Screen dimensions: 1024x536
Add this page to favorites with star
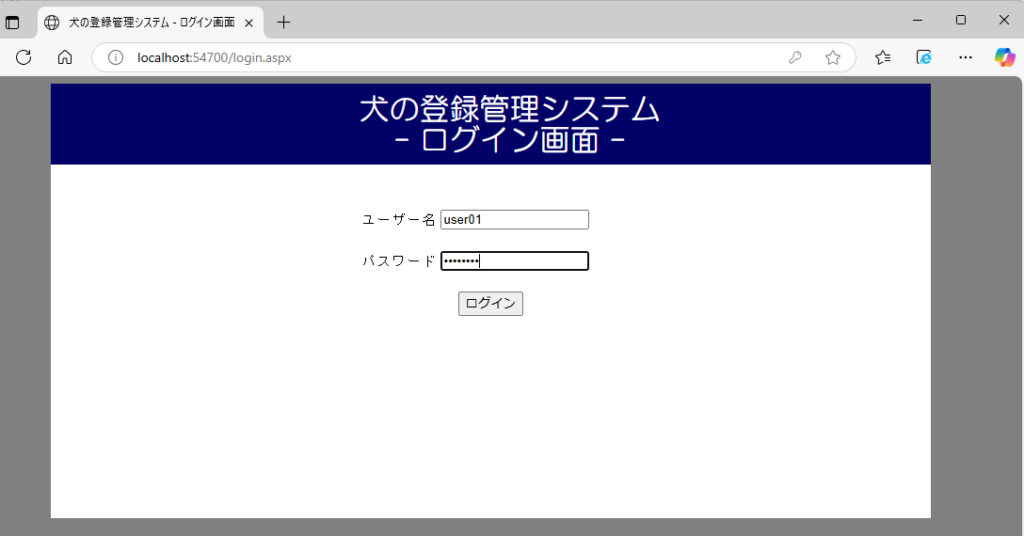pos(832,58)
